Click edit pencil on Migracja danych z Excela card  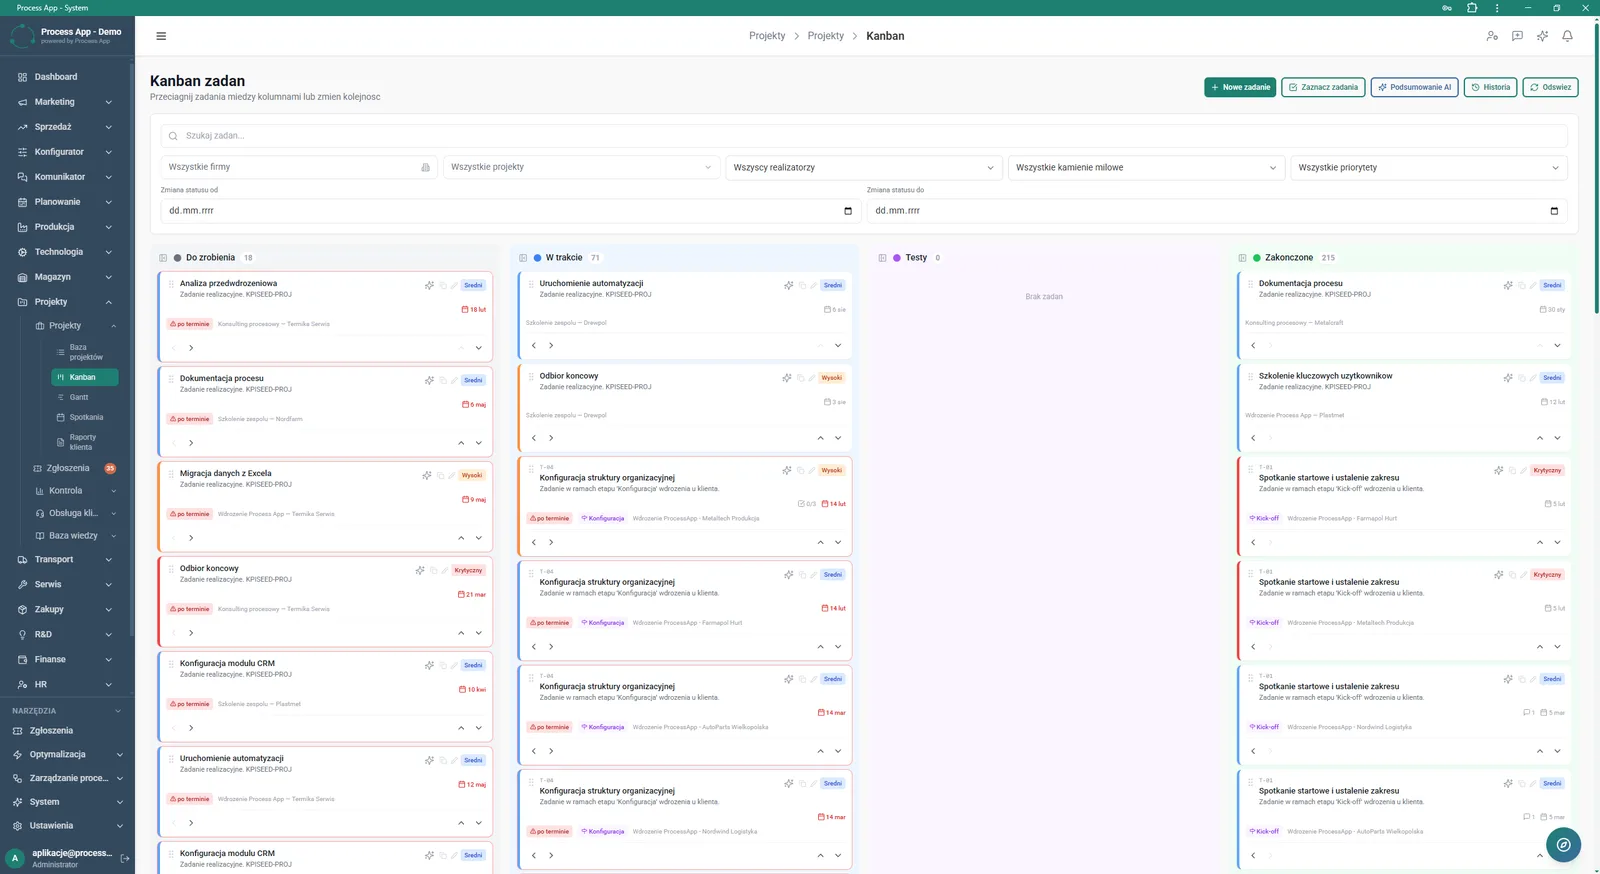click(452, 475)
